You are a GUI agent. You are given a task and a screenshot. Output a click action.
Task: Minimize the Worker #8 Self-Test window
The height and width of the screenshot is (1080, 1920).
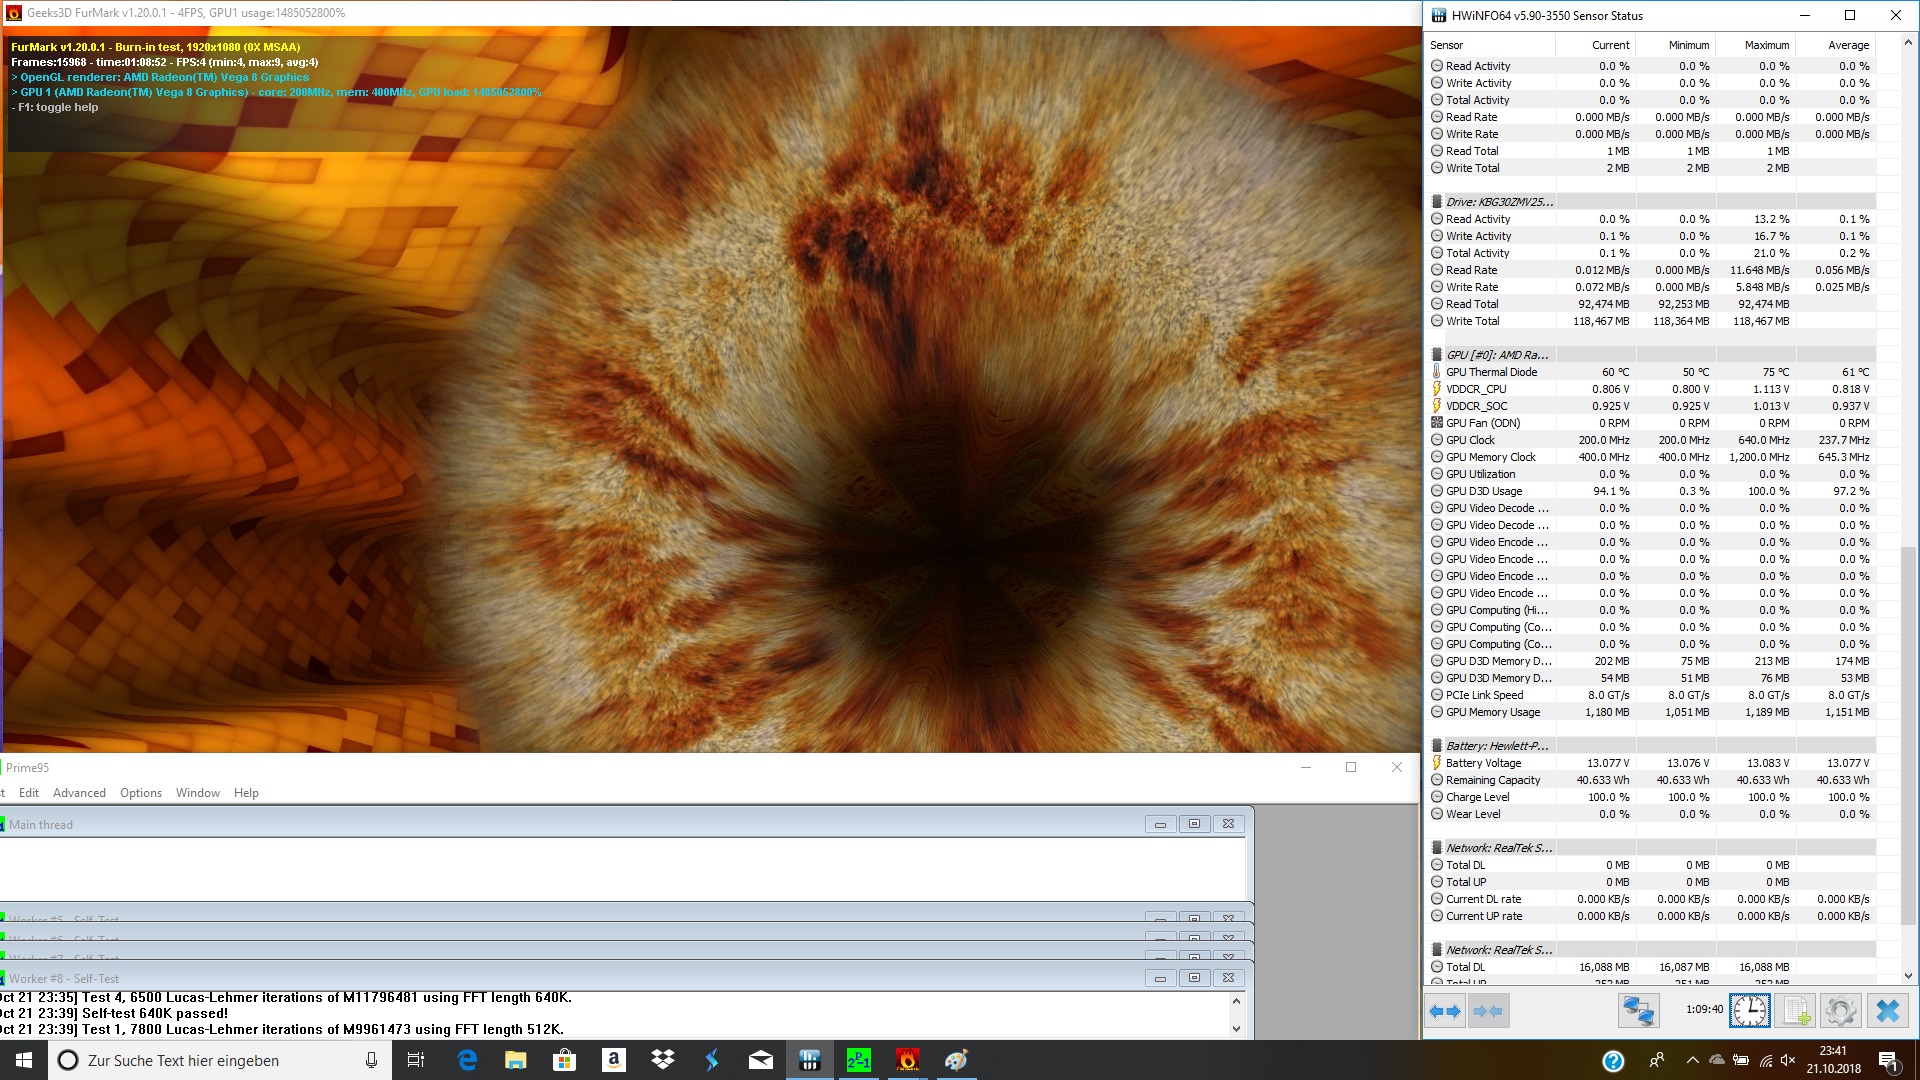pos(1160,978)
